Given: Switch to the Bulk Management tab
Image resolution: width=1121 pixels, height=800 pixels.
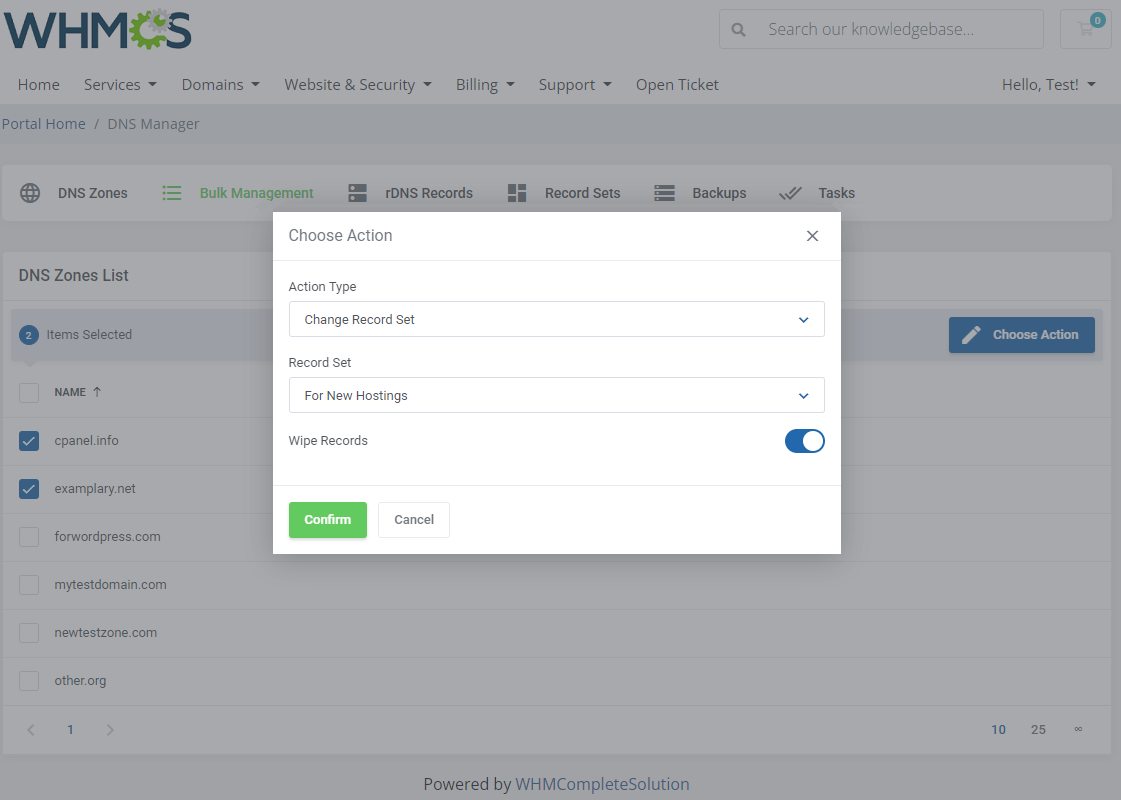Looking at the screenshot, I should click(237, 193).
